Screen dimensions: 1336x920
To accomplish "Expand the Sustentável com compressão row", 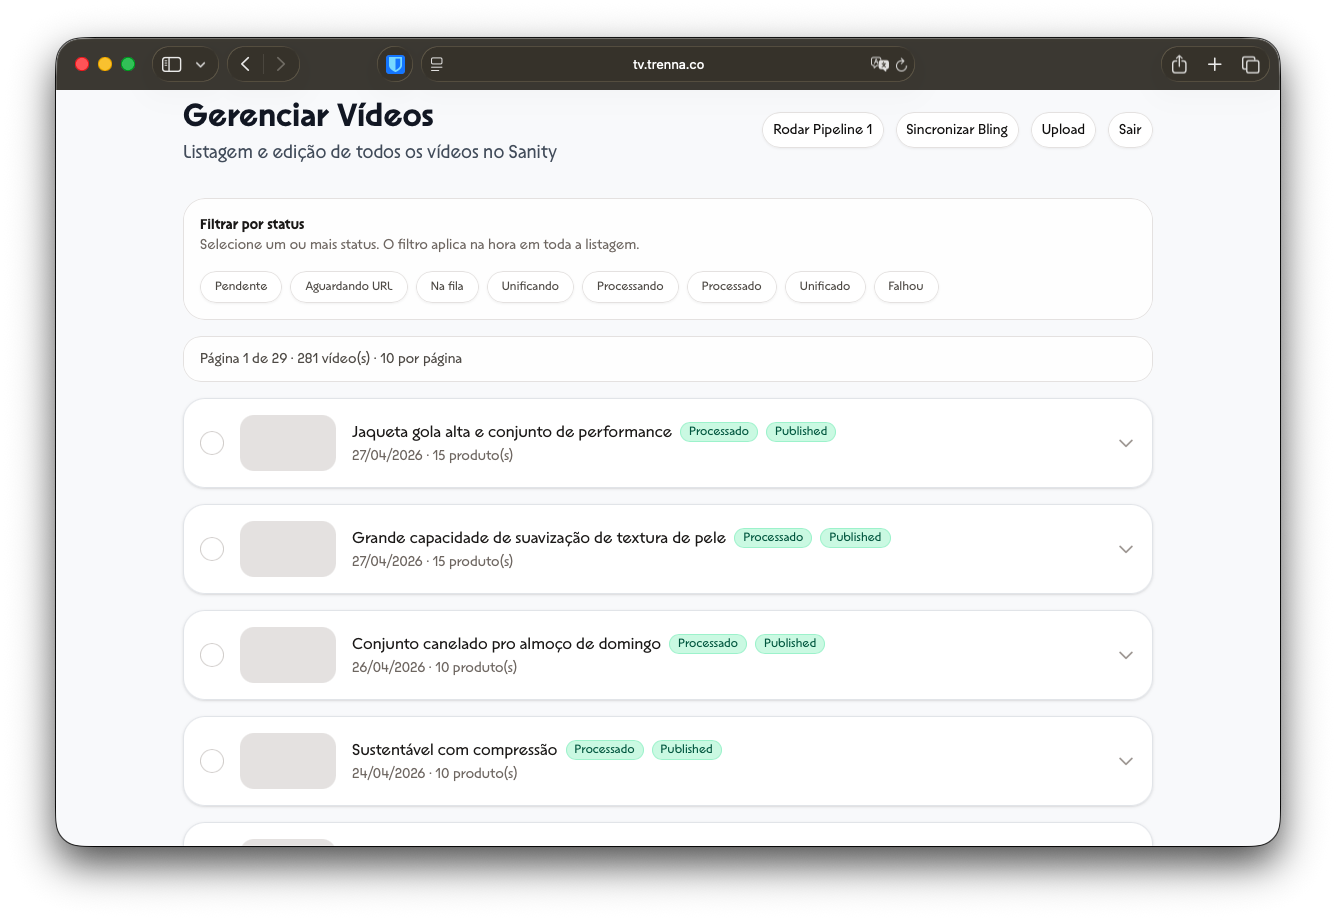I will point(1126,761).
